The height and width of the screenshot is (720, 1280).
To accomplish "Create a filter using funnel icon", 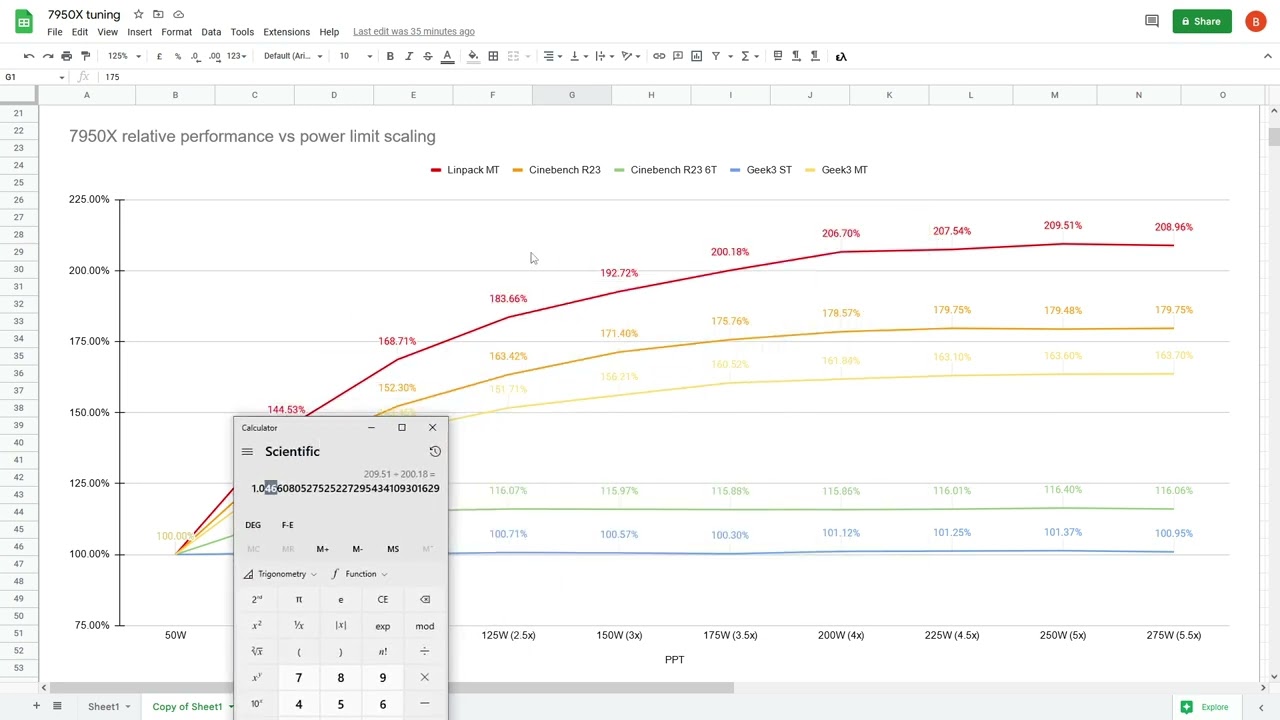I will click(x=716, y=56).
